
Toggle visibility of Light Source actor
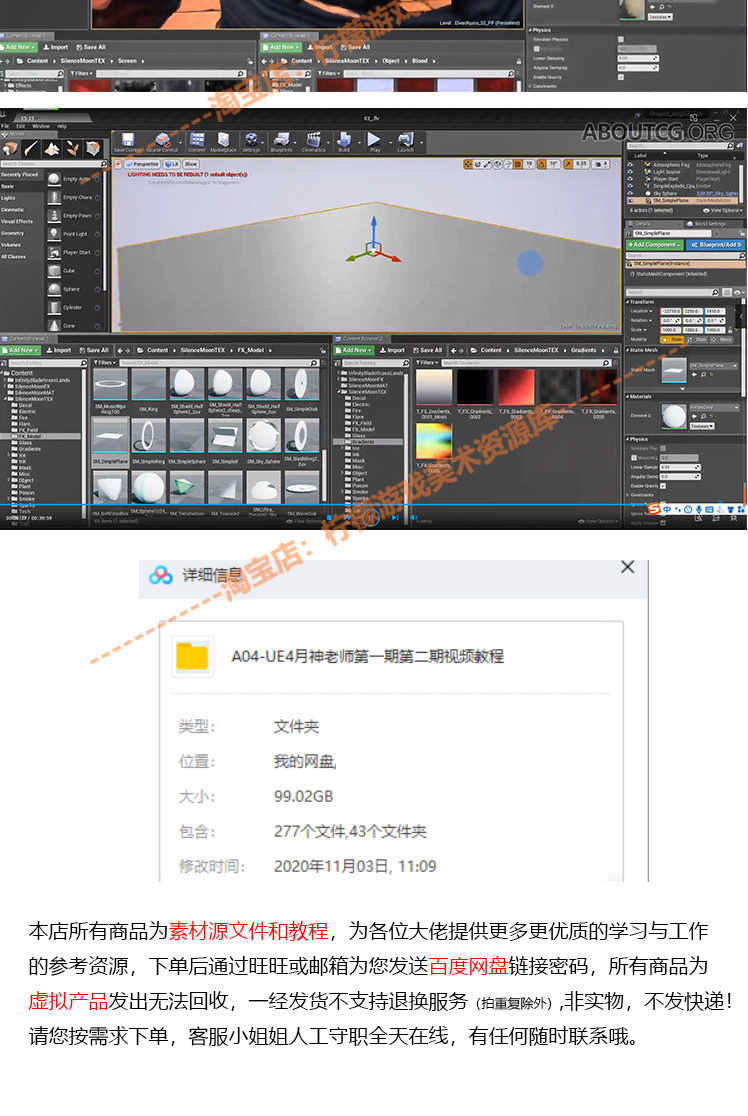click(630, 172)
